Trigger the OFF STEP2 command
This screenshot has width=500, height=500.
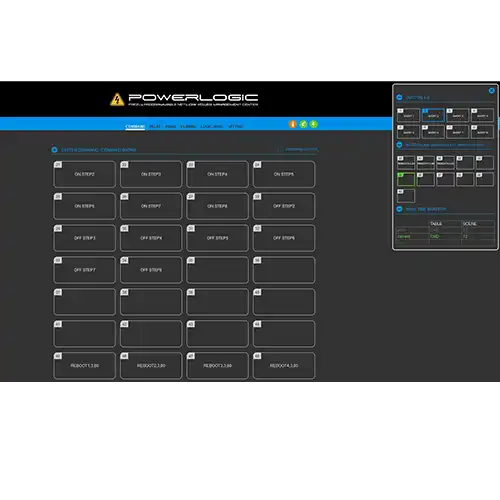pos(284,206)
